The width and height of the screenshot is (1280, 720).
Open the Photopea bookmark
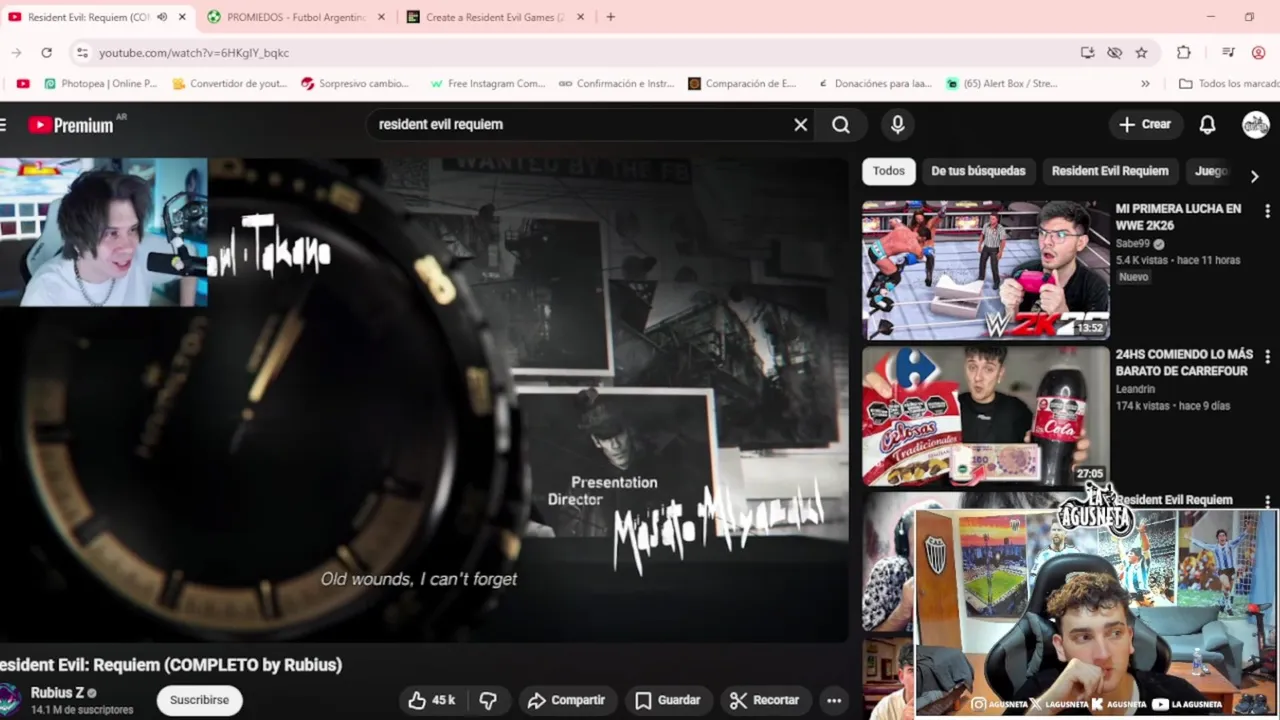[x=99, y=83]
